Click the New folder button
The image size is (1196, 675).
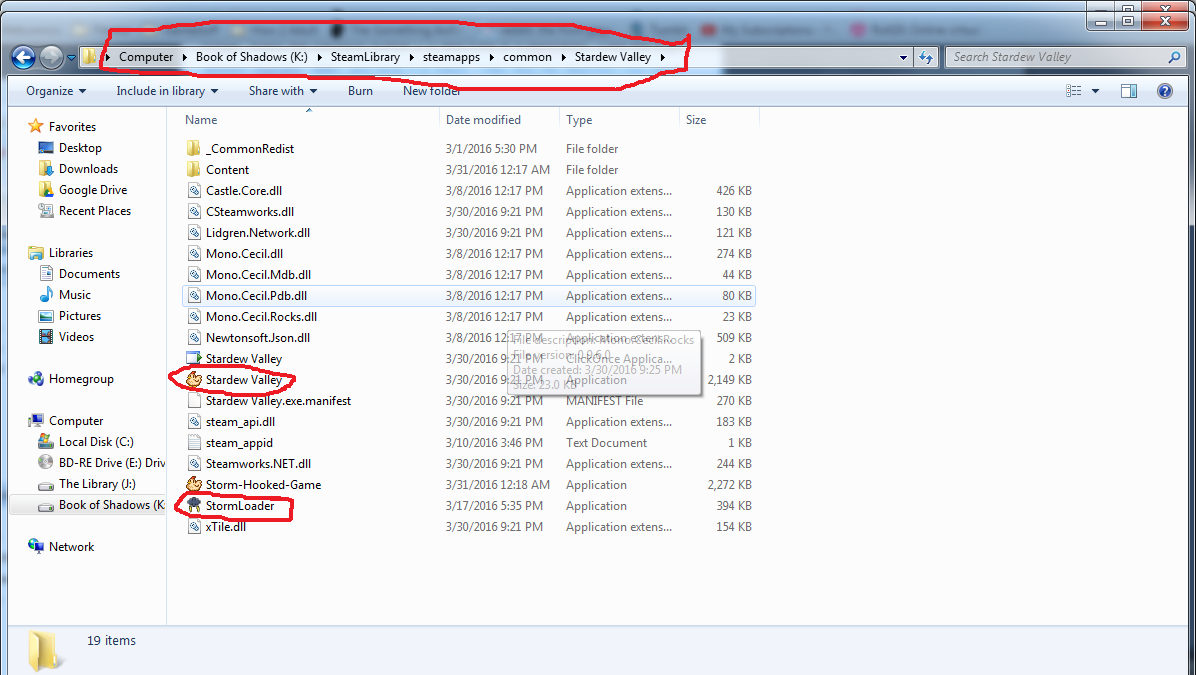click(432, 91)
